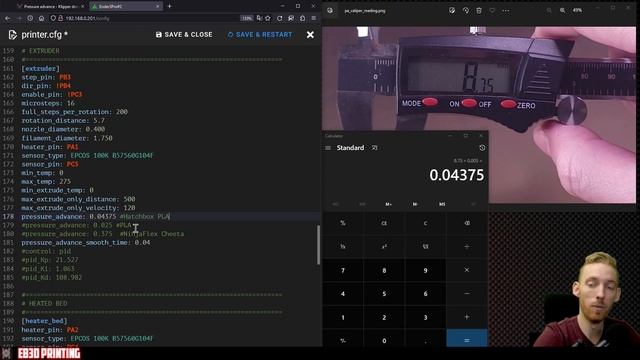Image resolution: width=640 pixels, height=360 pixels.
Task: Click line 181 pressure_advance_smooth_time: 0.04
Action: click(x=86, y=242)
